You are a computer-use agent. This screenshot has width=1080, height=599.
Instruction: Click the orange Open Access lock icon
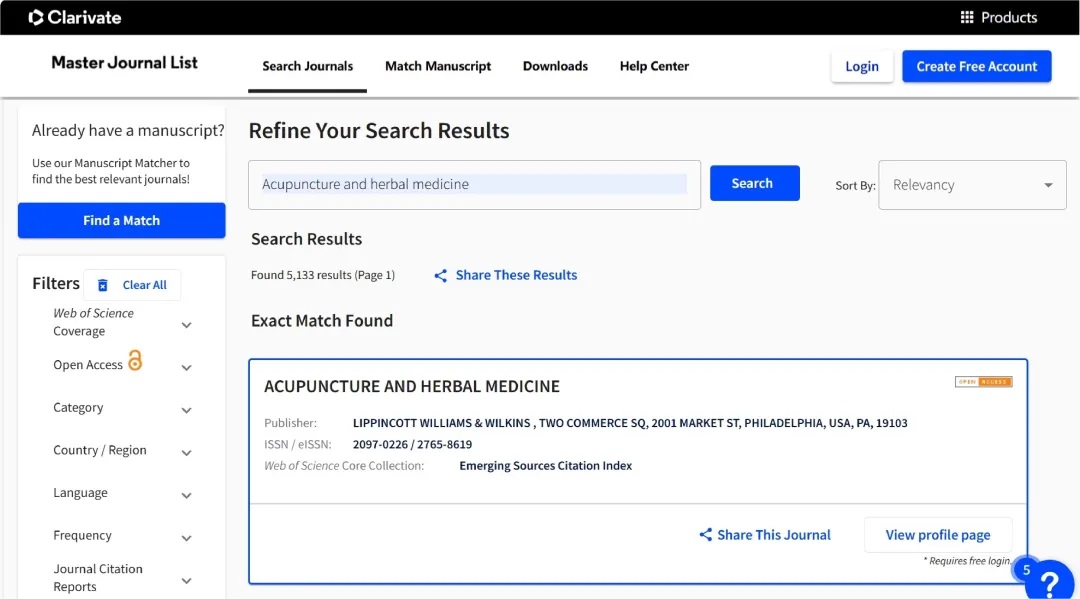135,361
